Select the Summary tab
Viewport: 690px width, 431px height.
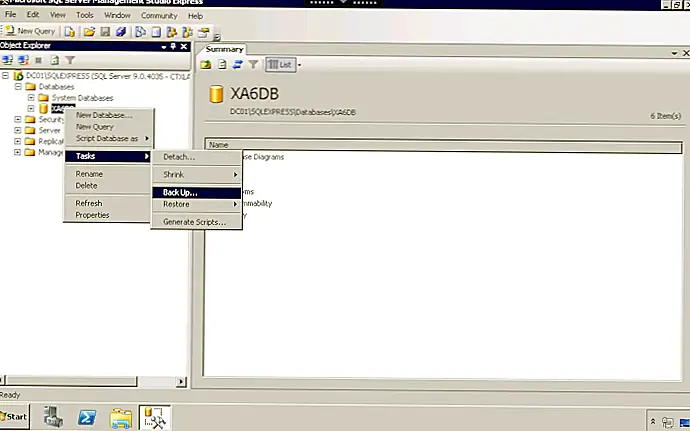224,49
